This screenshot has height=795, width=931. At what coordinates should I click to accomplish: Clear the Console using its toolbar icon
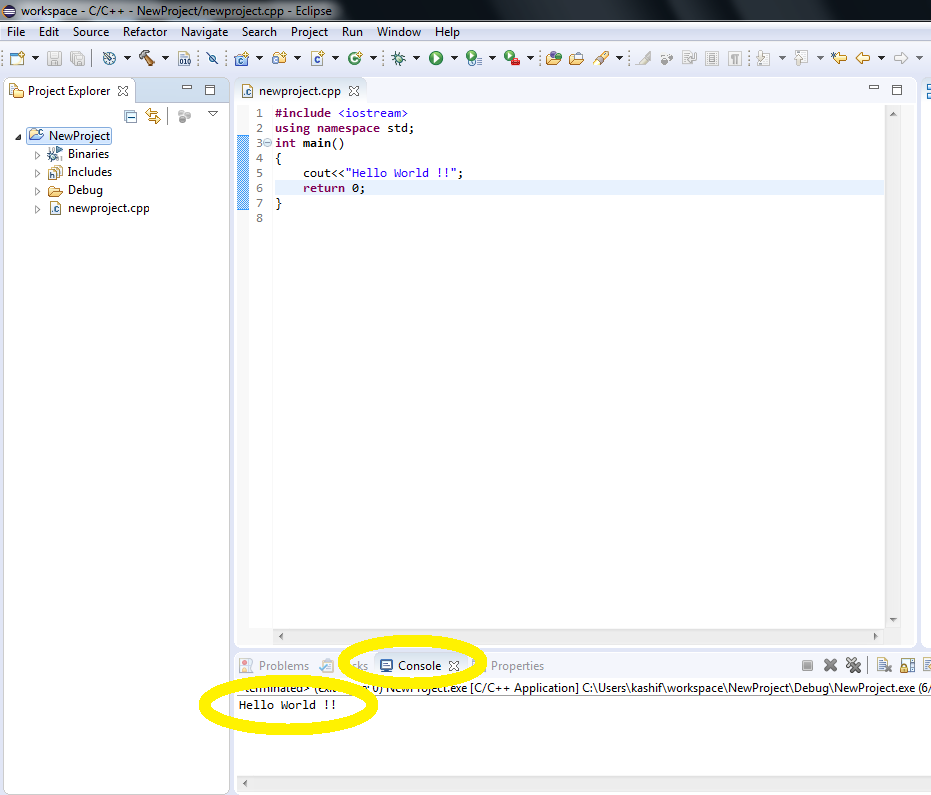click(x=883, y=665)
